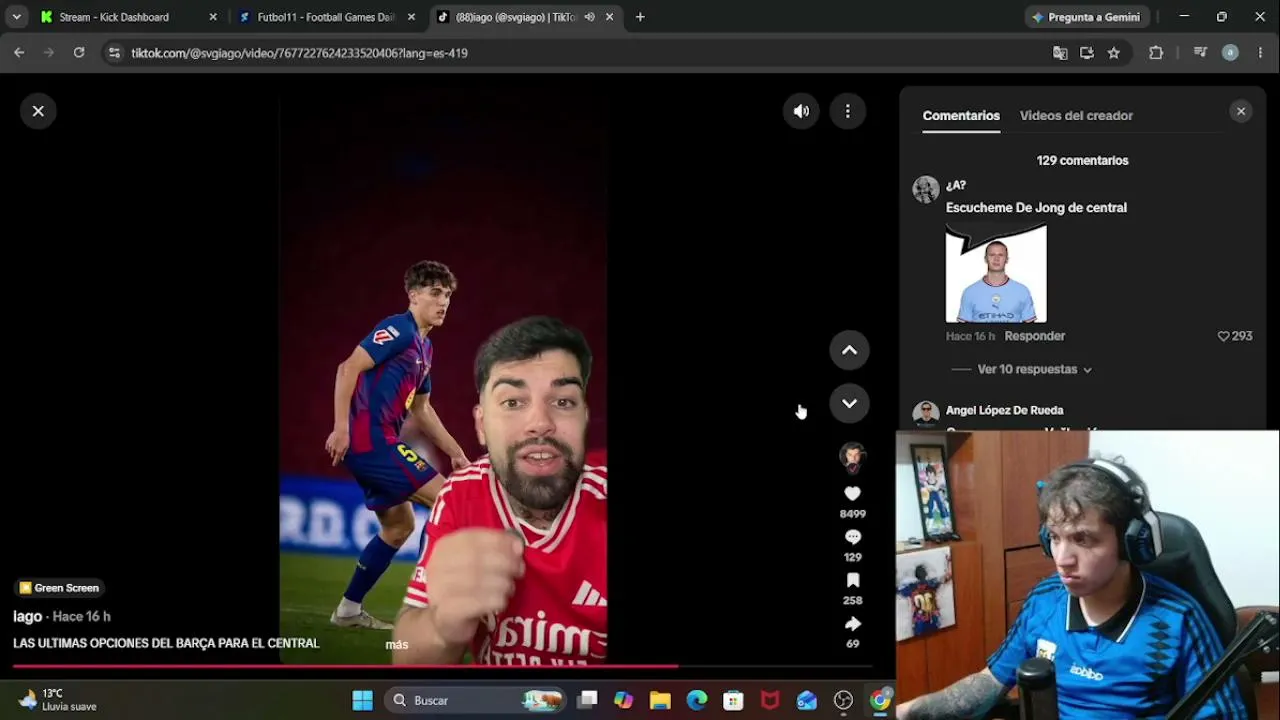Switch to the Comentarios tab

tap(961, 116)
